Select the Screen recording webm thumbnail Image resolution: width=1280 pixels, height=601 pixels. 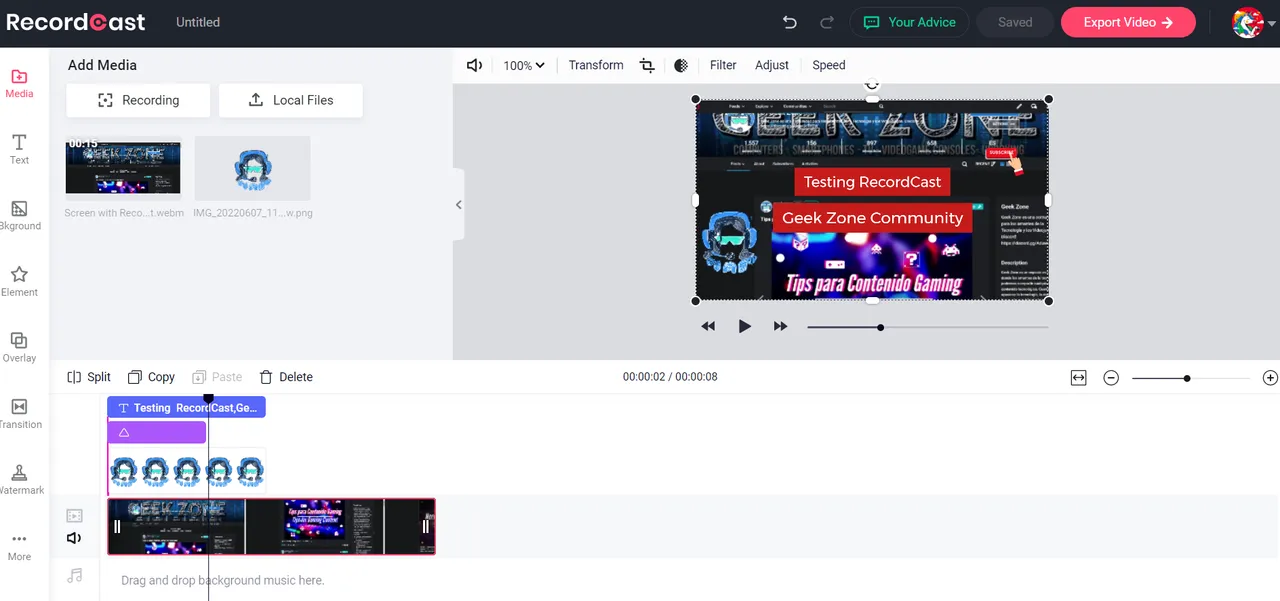point(123,168)
